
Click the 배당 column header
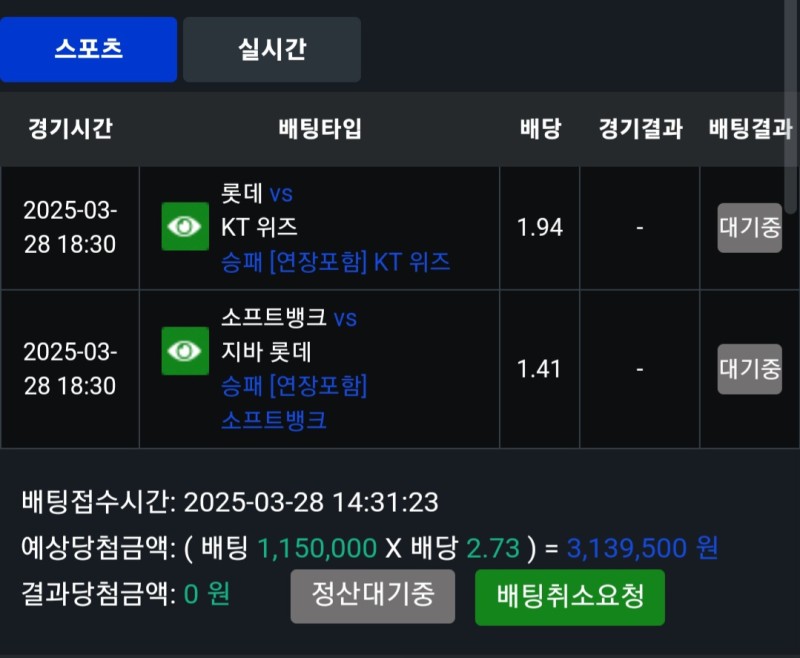(x=540, y=129)
